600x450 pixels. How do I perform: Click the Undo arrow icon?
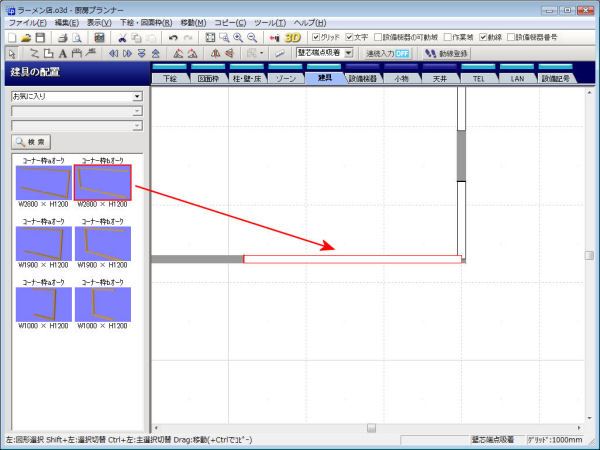[173, 37]
